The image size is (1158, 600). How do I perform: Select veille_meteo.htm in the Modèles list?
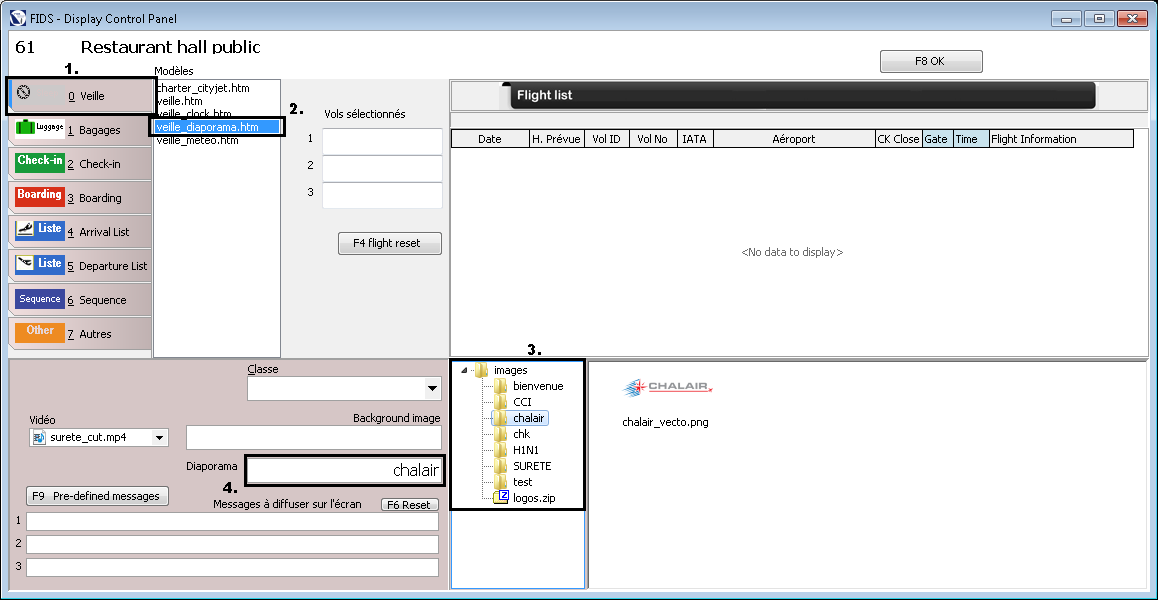coord(198,141)
